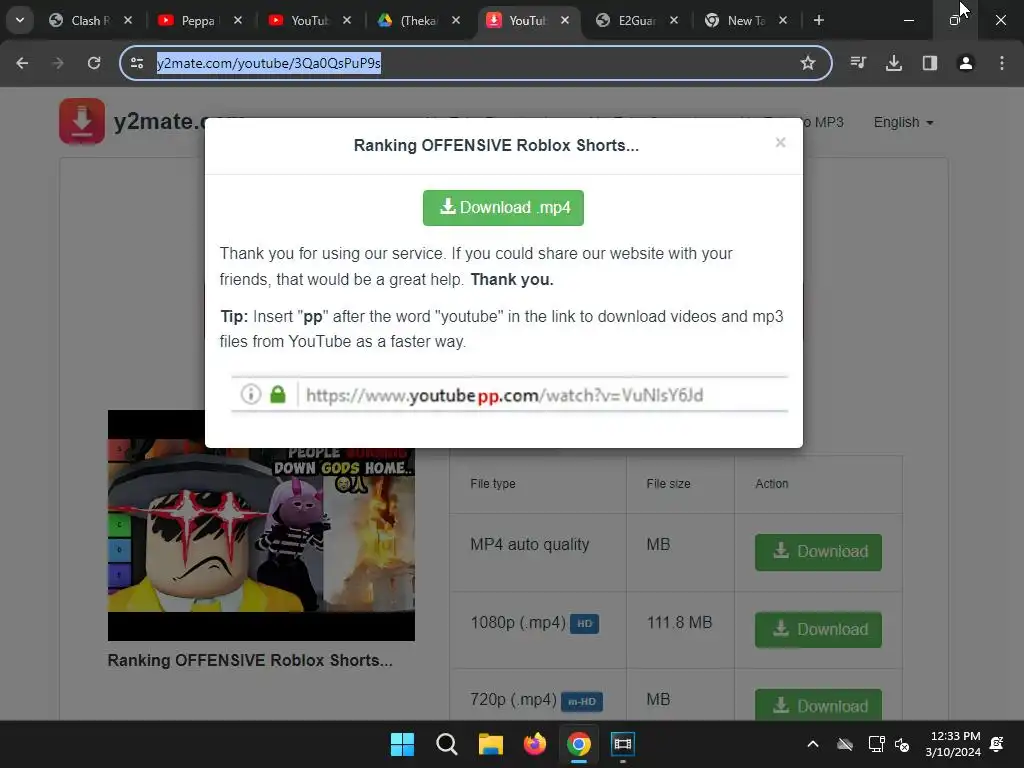Show hidden system tray icons
This screenshot has width=1024, height=768.
click(x=813, y=744)
